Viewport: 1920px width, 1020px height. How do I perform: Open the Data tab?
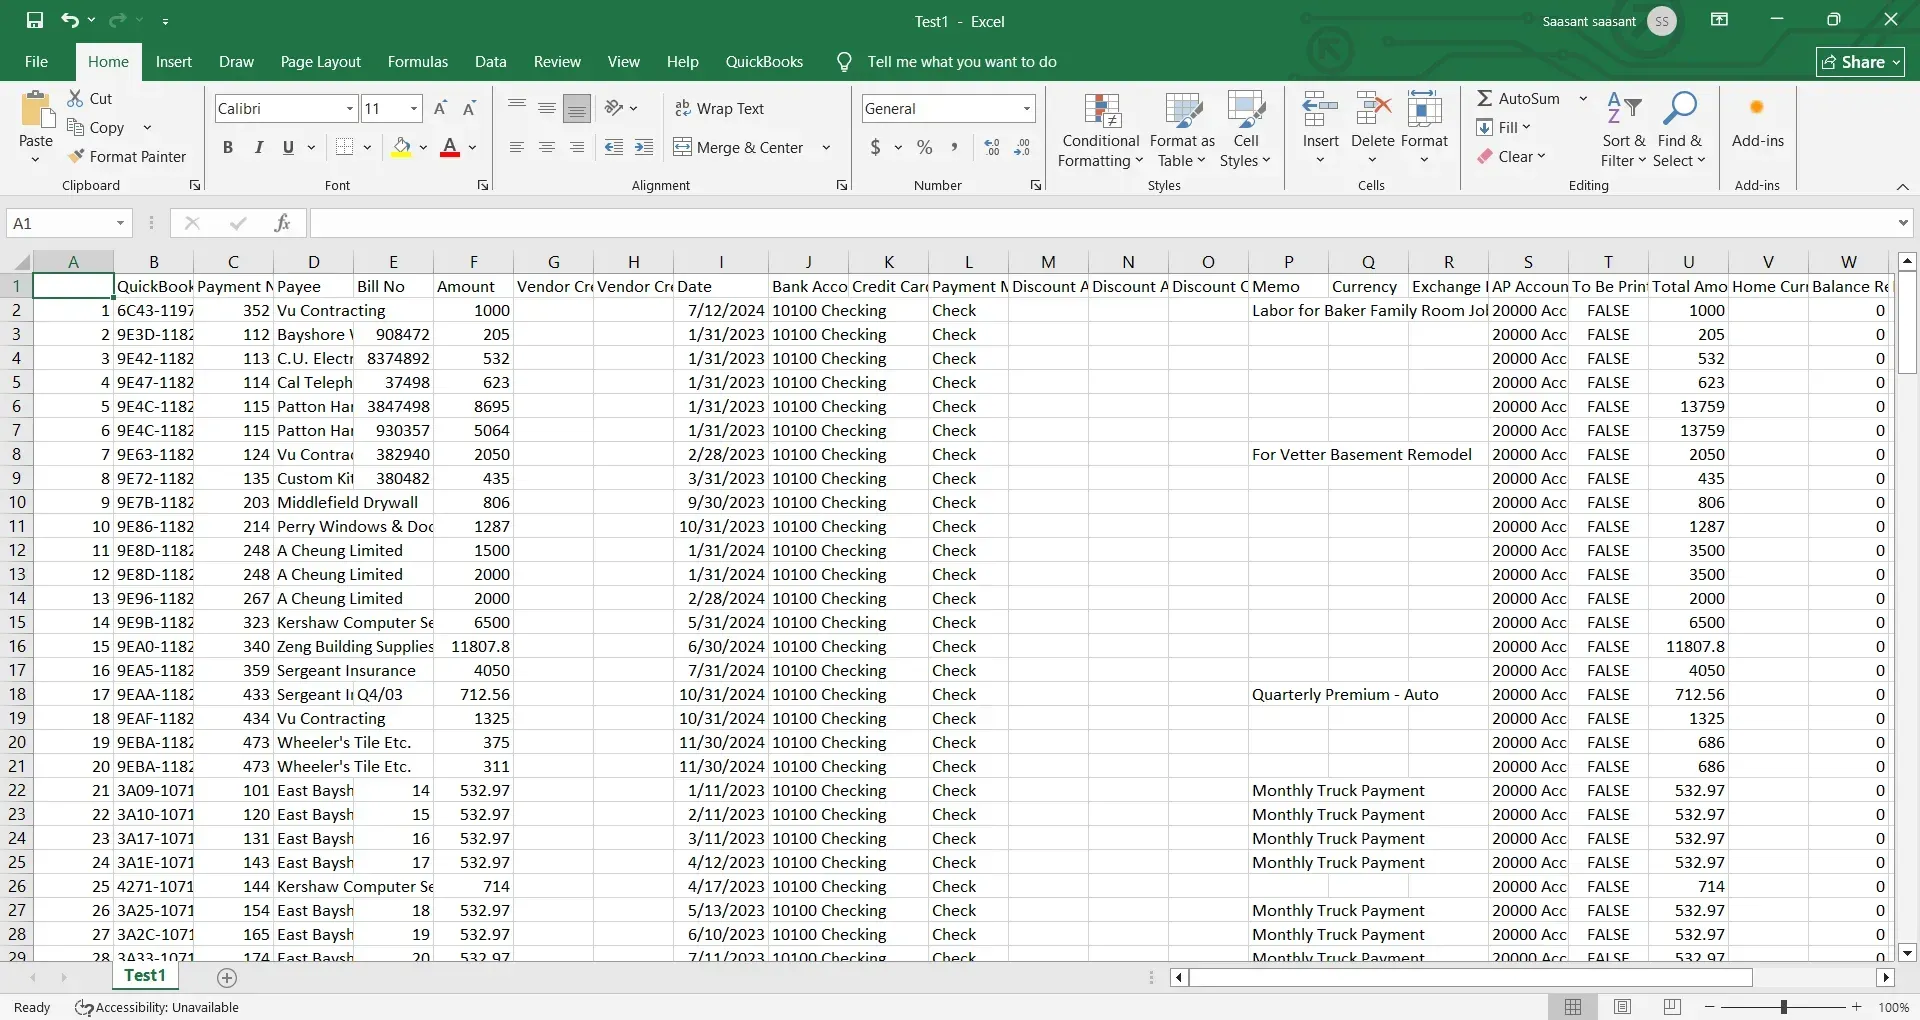click(490, 62)
